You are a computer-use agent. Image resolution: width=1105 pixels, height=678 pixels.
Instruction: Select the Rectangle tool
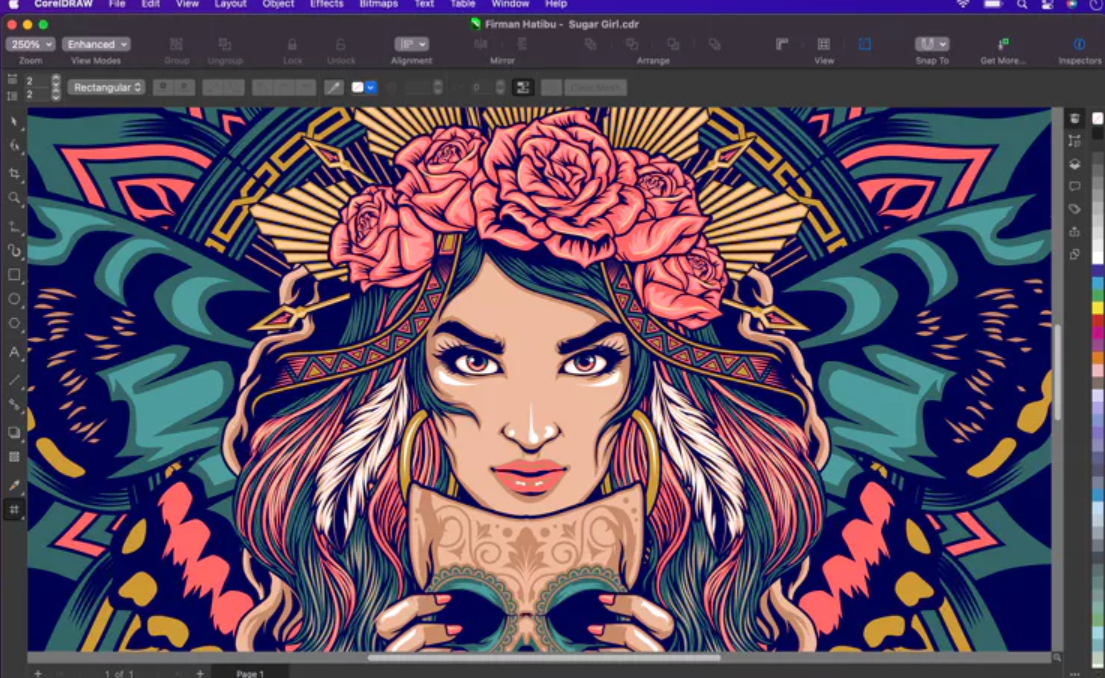point(13,275)
